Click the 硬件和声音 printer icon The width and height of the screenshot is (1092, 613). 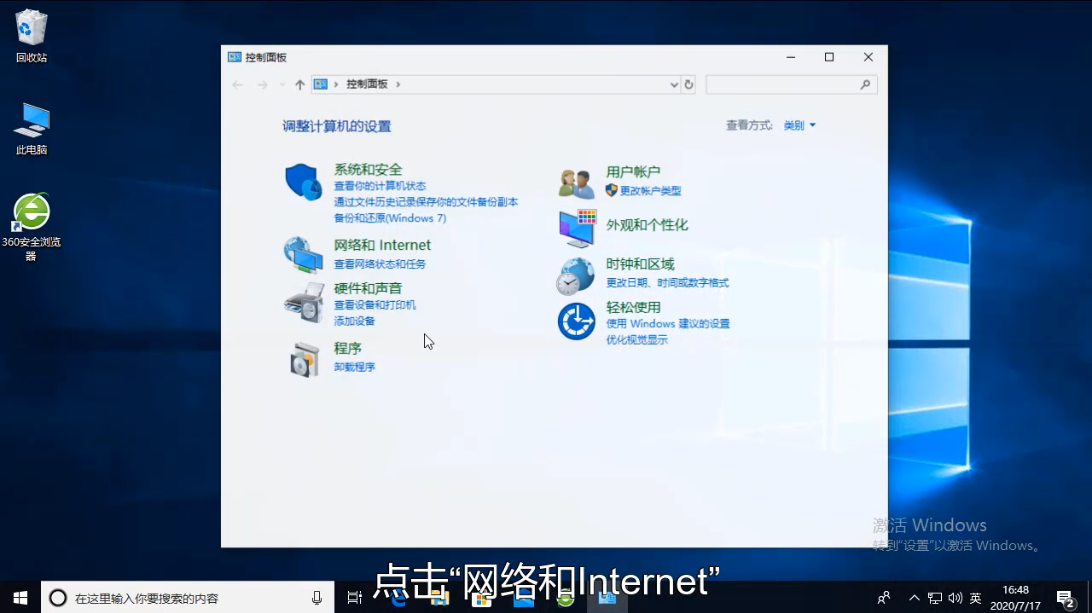click(x=303, y=301)
